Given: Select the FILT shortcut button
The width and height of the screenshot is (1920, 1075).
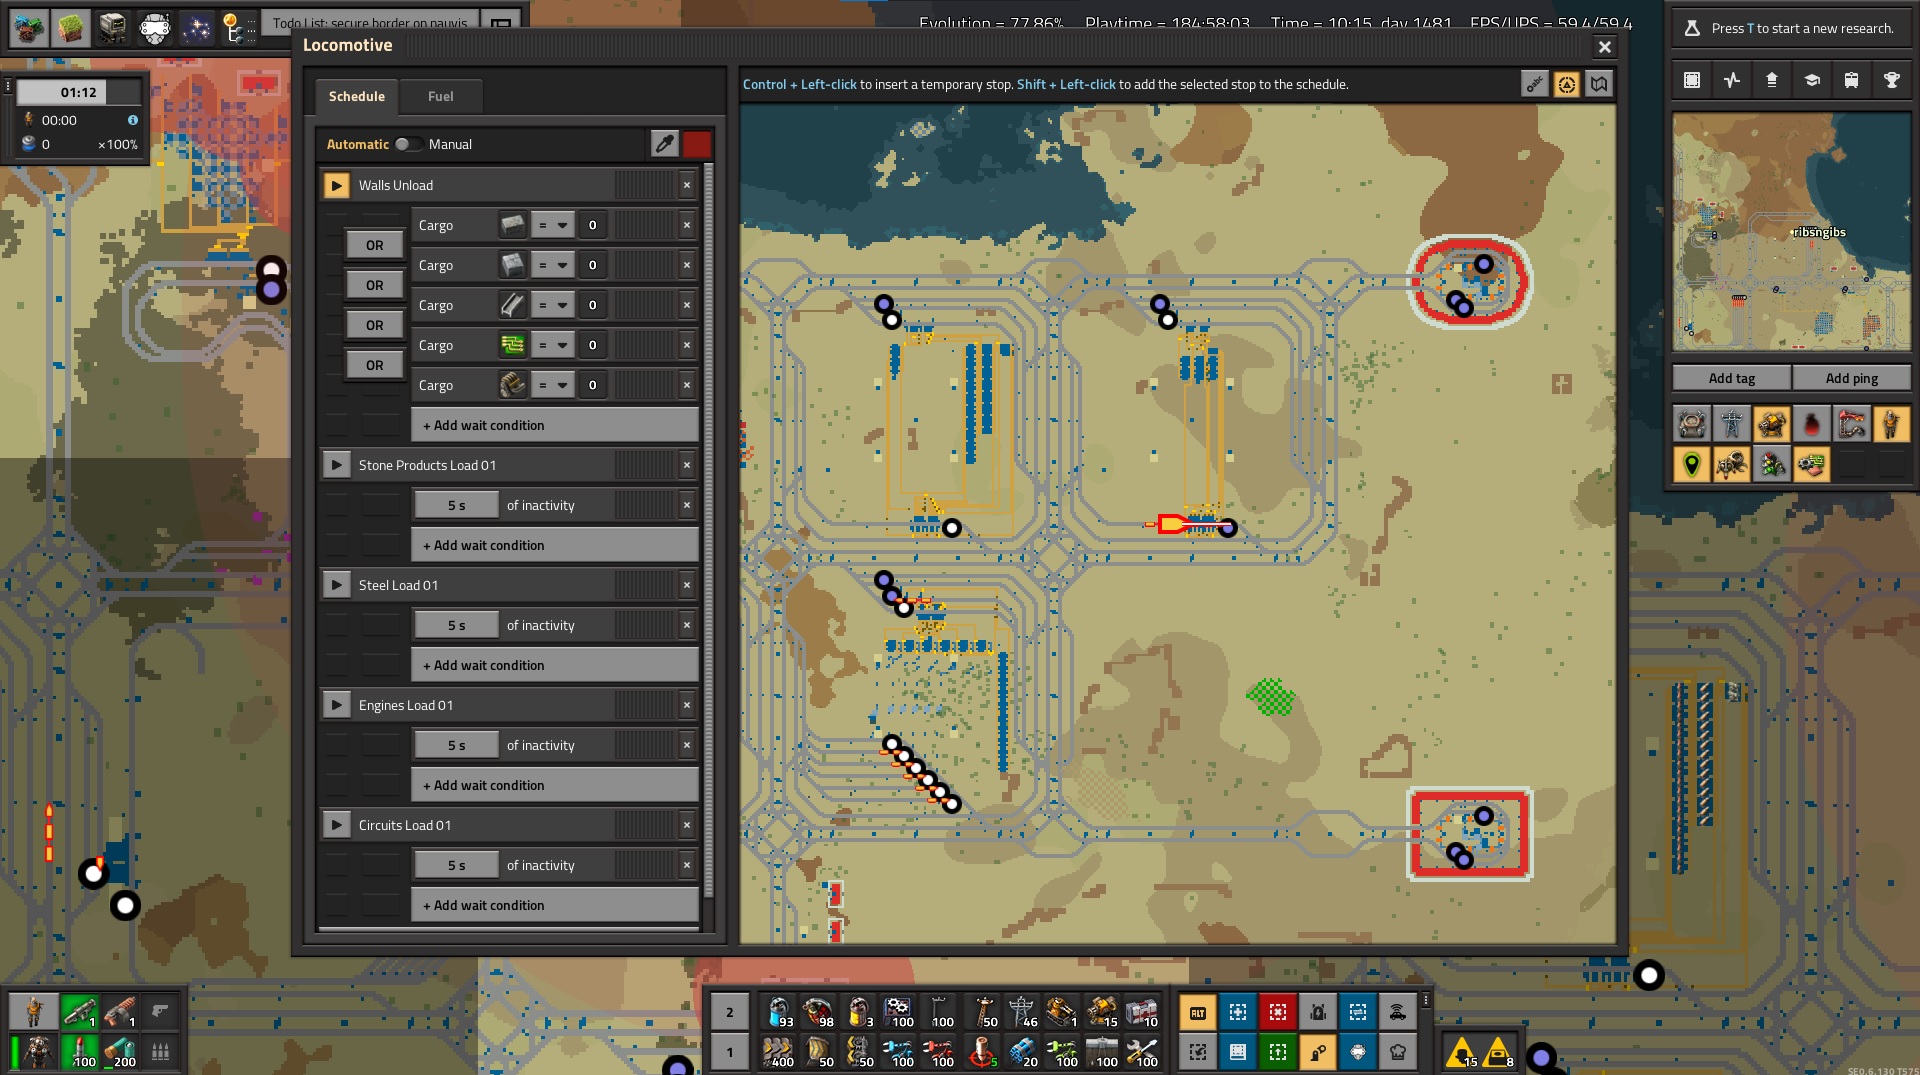Looking at the screenshot, I should point(1197,1012).
